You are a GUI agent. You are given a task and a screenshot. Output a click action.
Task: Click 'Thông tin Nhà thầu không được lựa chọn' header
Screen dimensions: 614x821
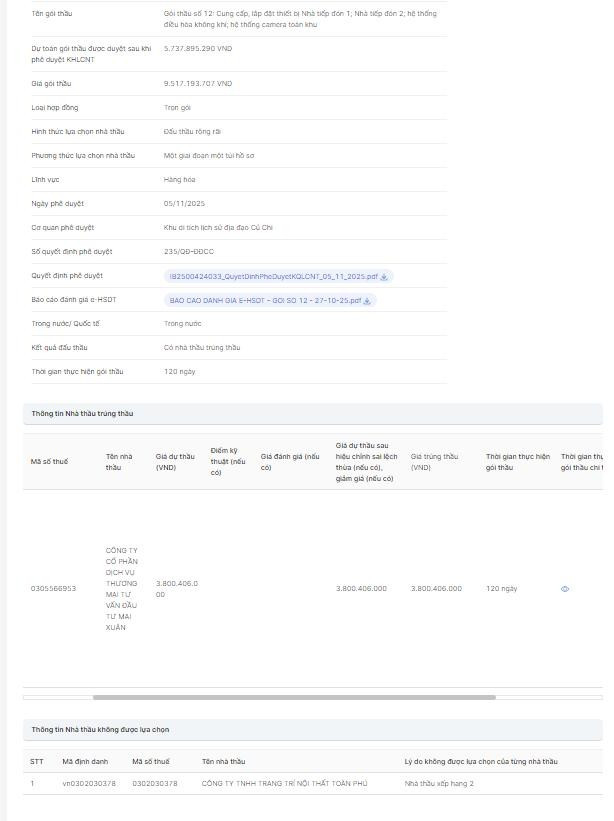(x=100, y=730)
